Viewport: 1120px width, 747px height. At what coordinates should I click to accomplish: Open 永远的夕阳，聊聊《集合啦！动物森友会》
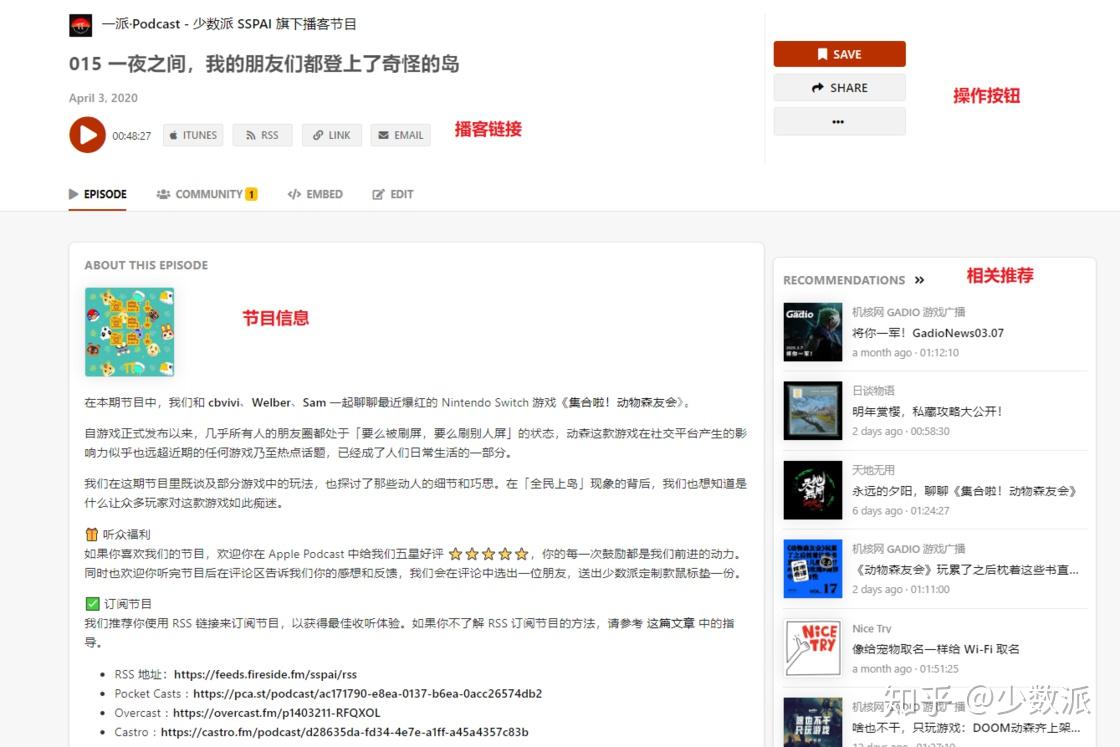tap(964, 491)
